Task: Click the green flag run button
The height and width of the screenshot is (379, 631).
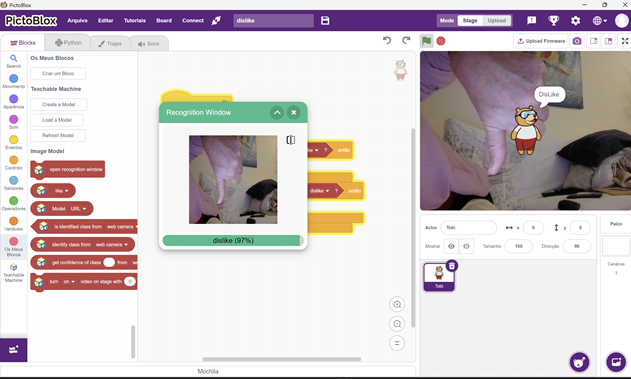Action: point(427,41)
